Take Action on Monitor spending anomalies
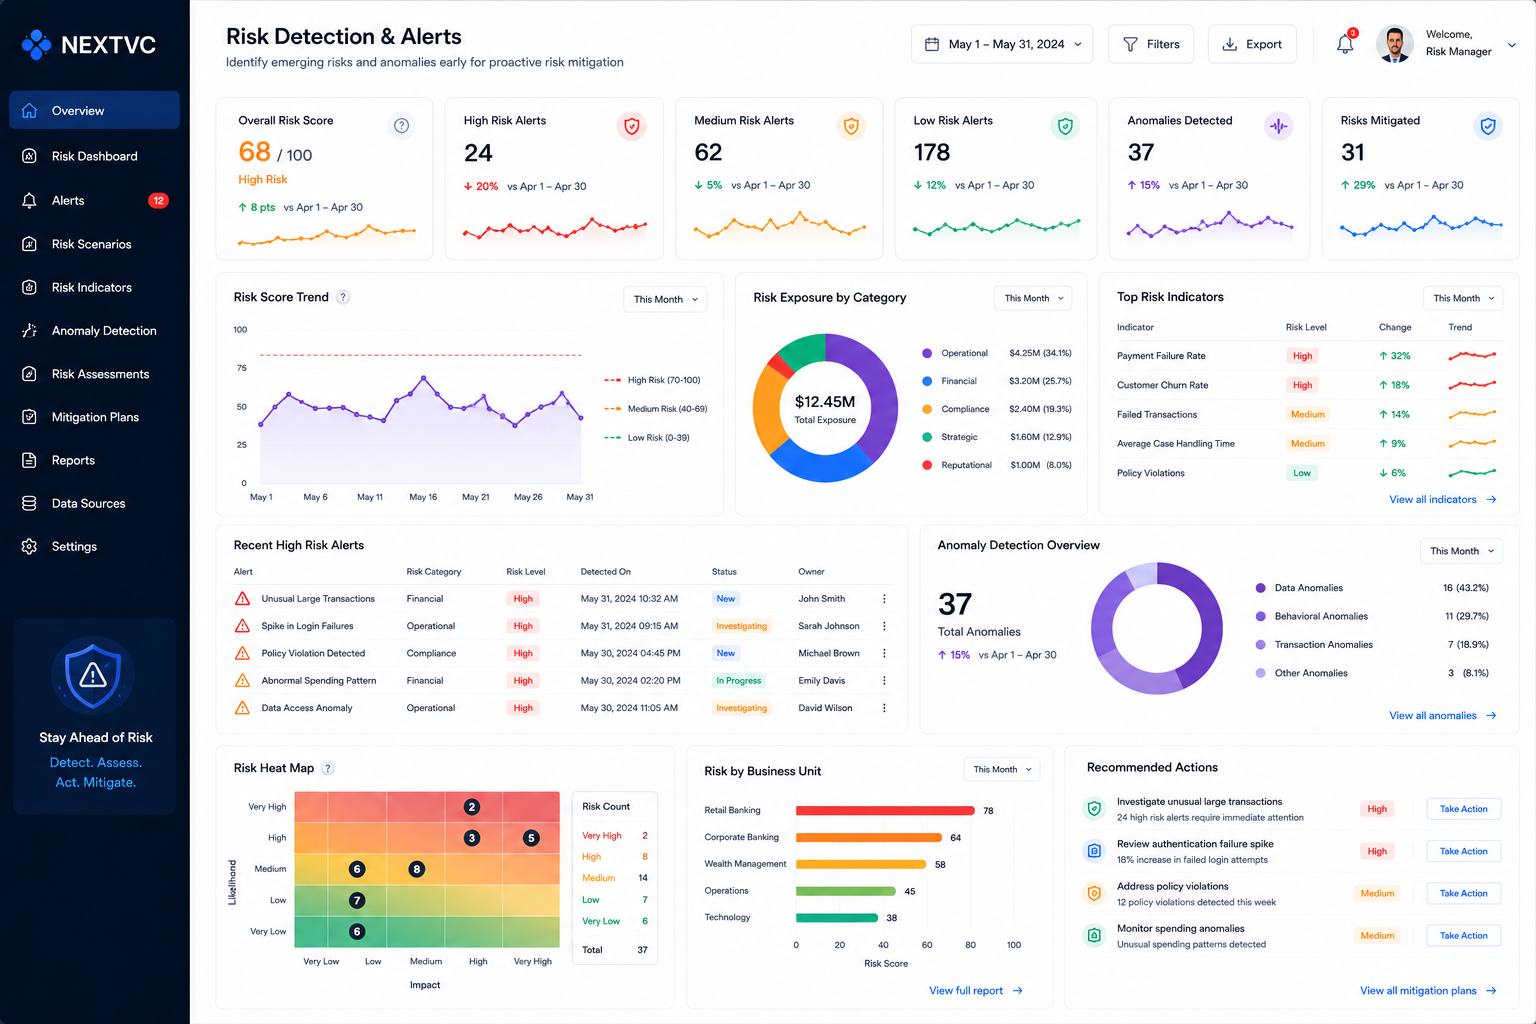Screen dimensions: 1536x1024 coord(1463,936)
